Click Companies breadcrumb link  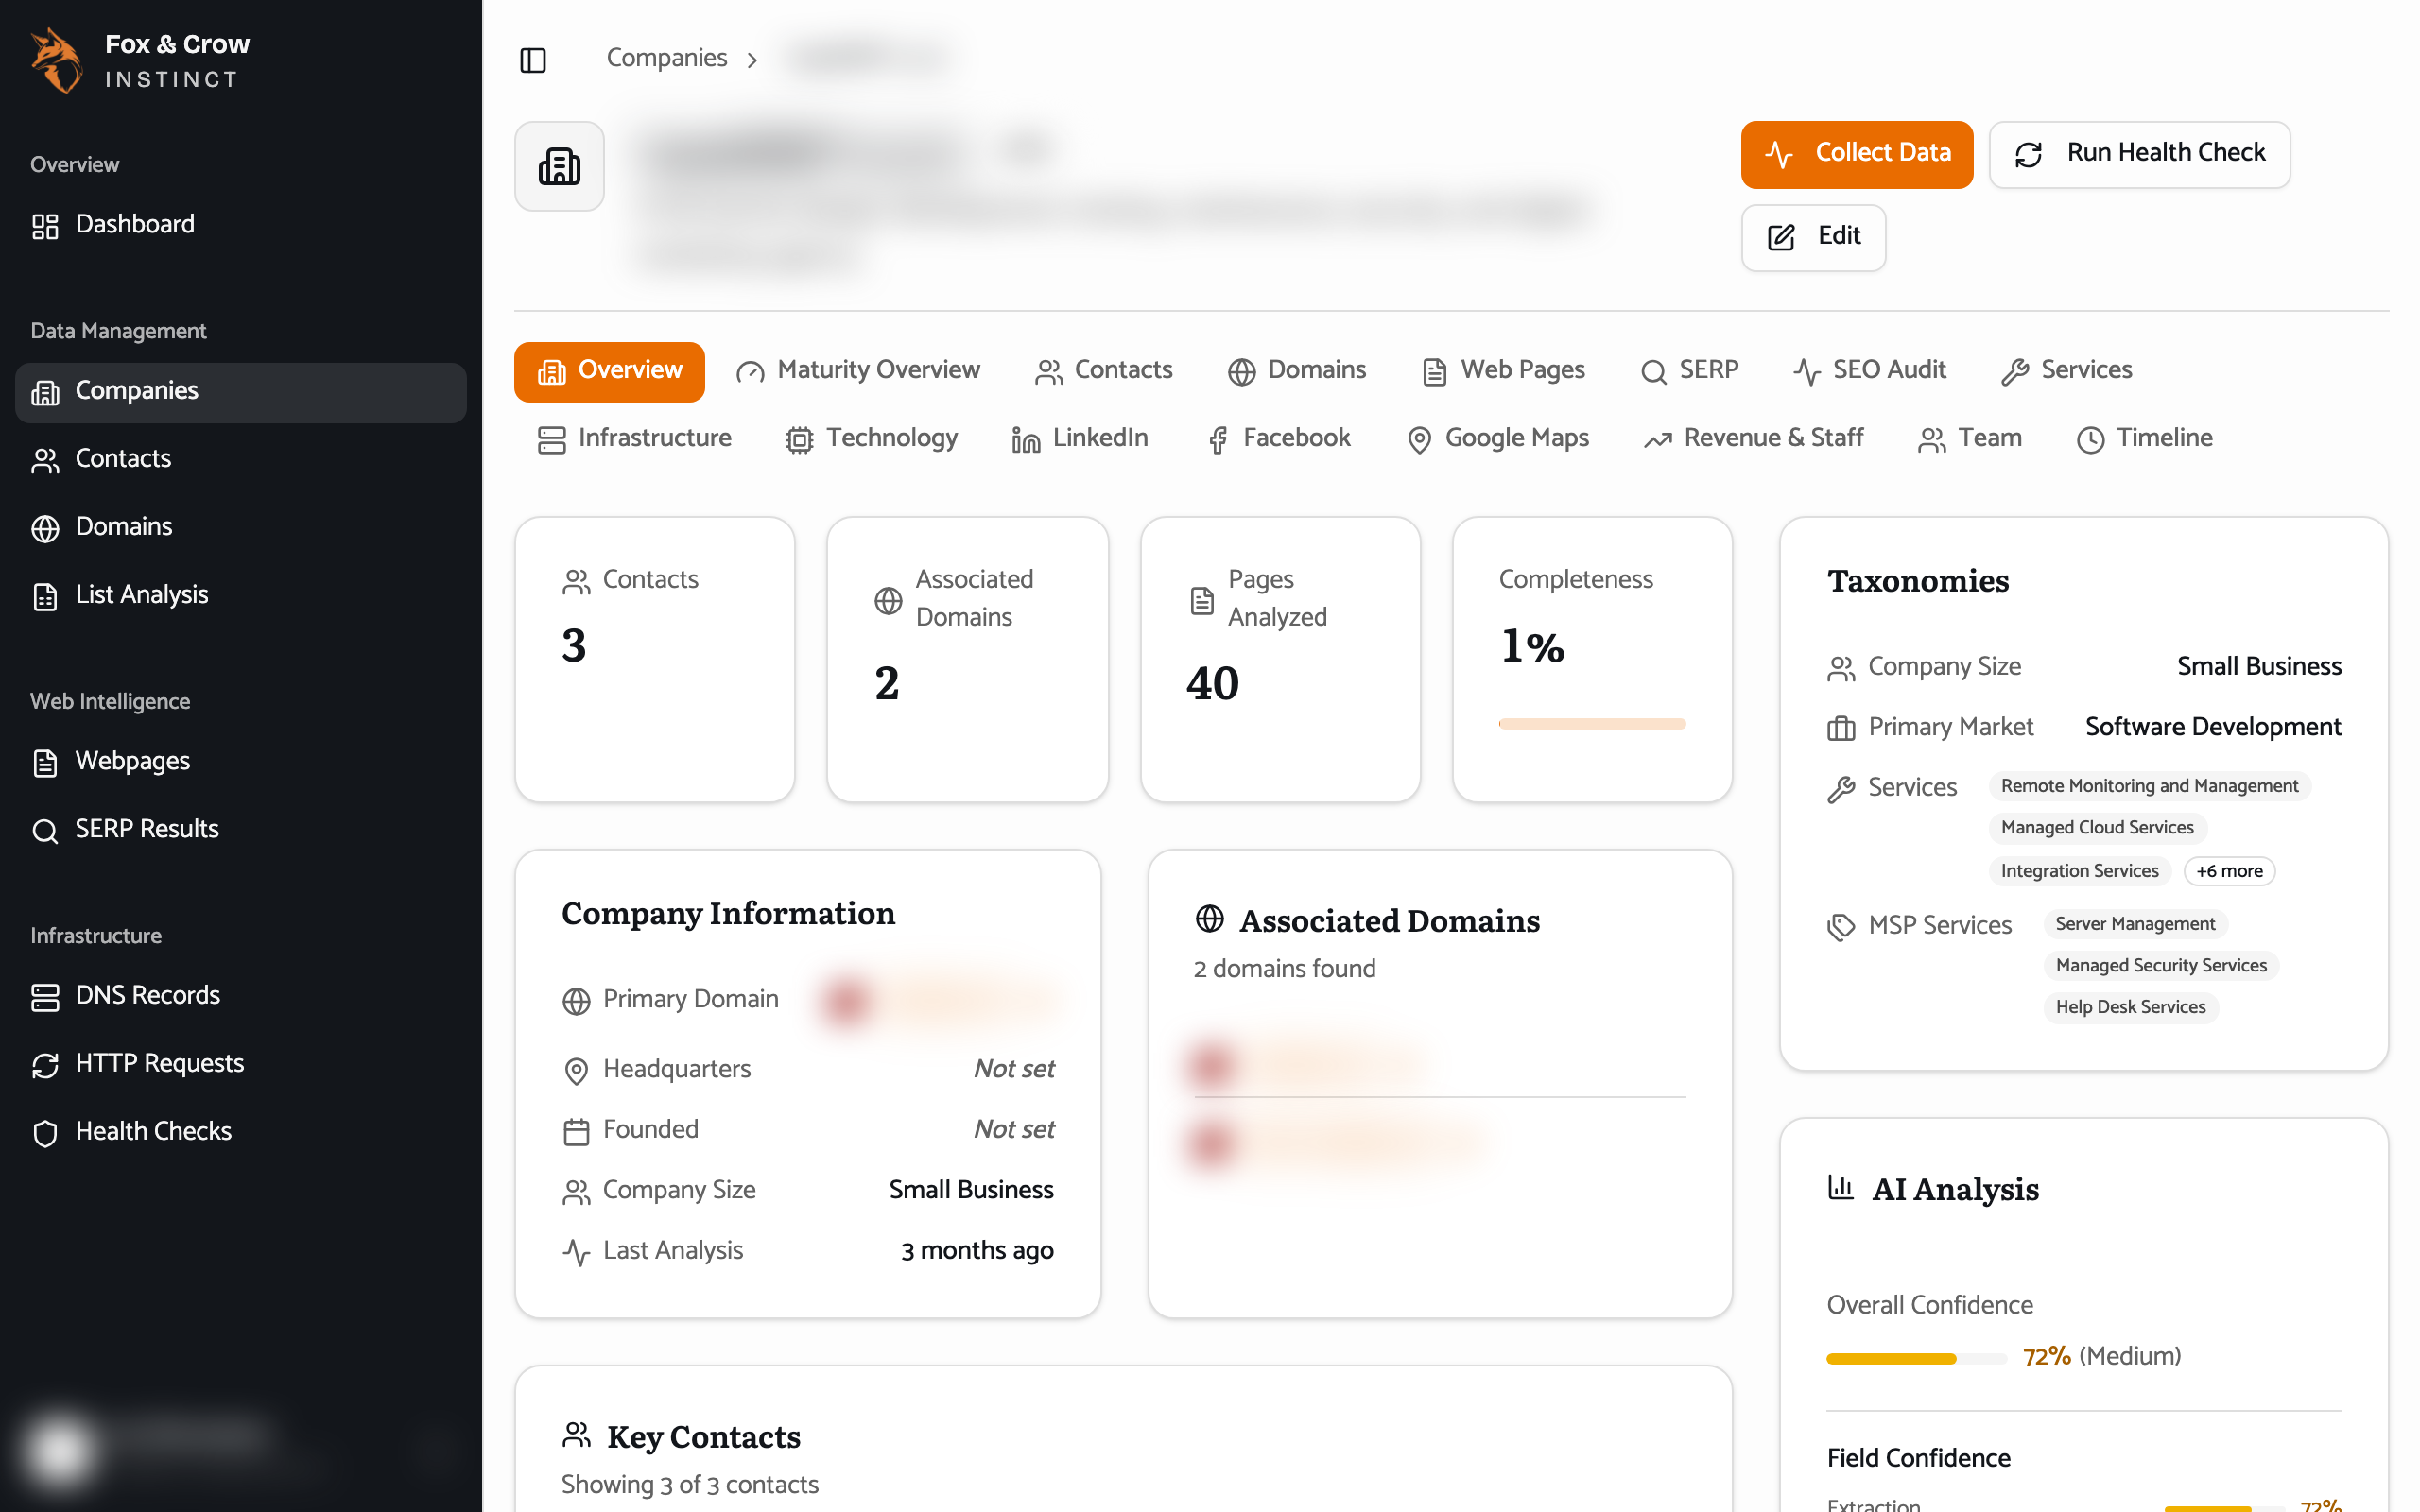pos(666,58)
